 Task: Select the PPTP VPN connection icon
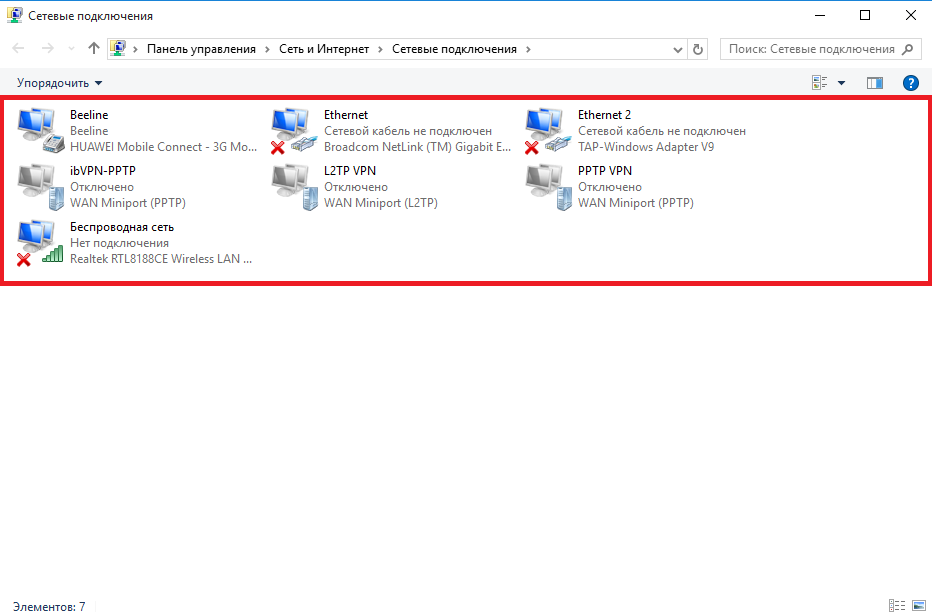tap(547, 186)
